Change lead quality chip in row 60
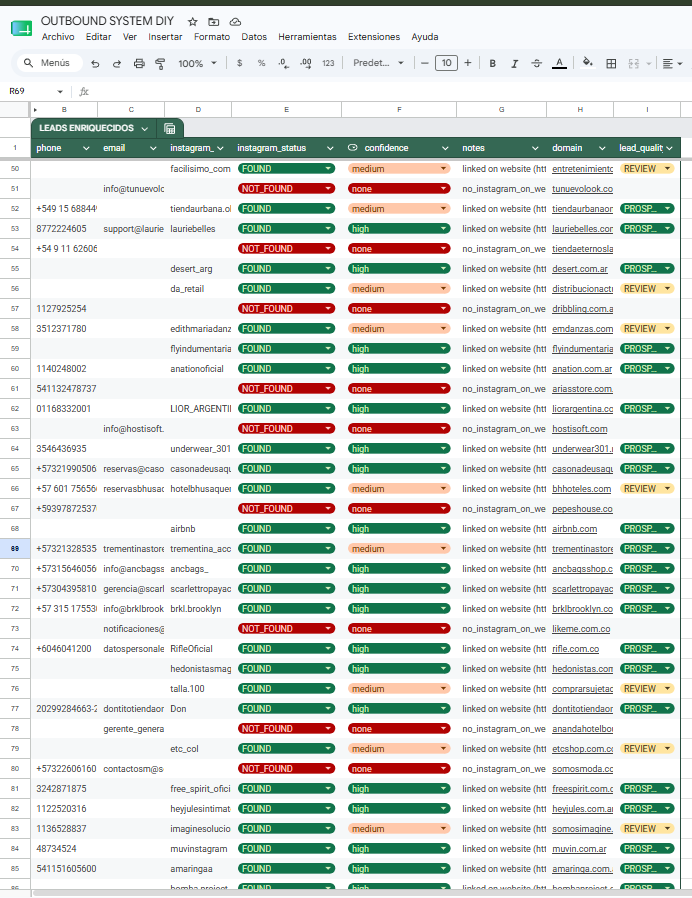This screenshot has height=898, width=692. [647, 369]
